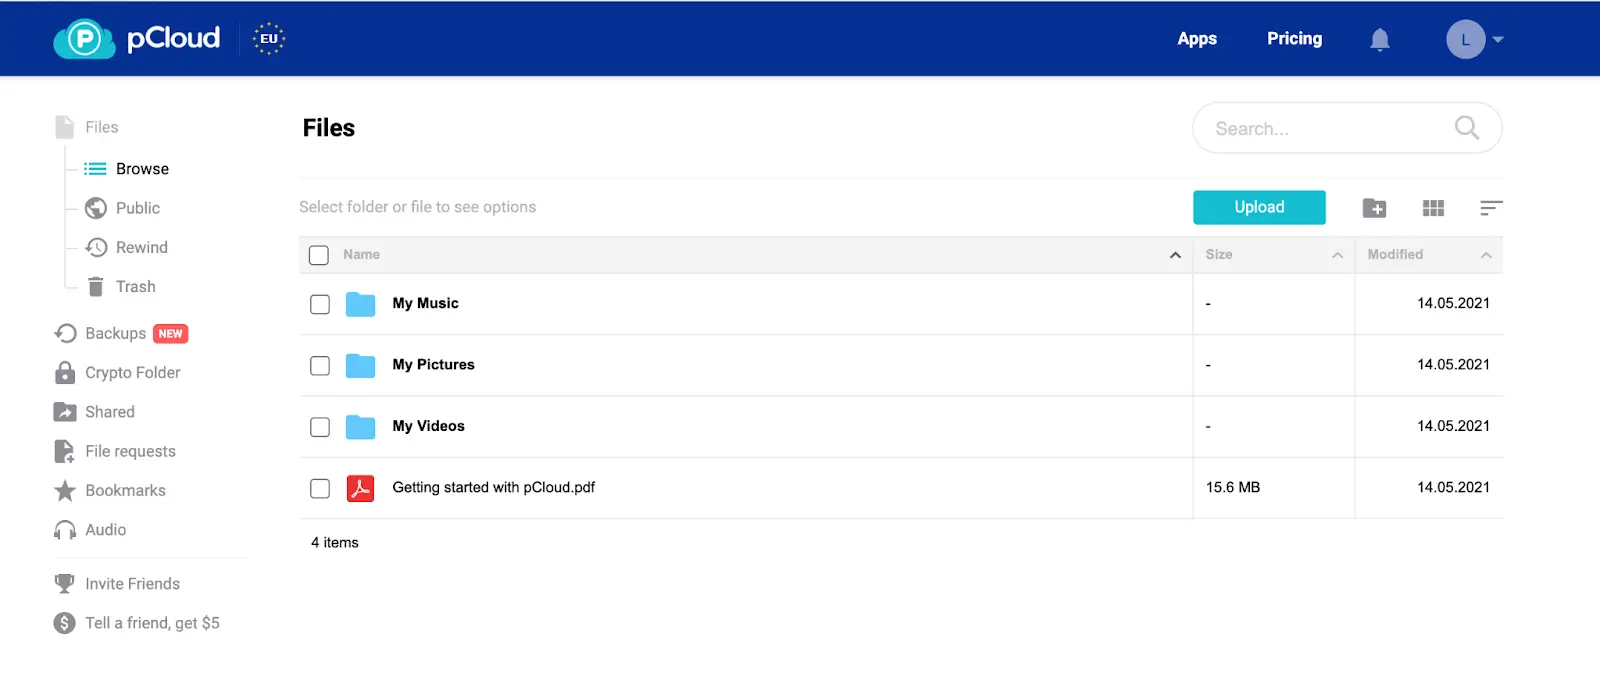
Task: Focus the Search input field
Action: (x=1347, y=128)
